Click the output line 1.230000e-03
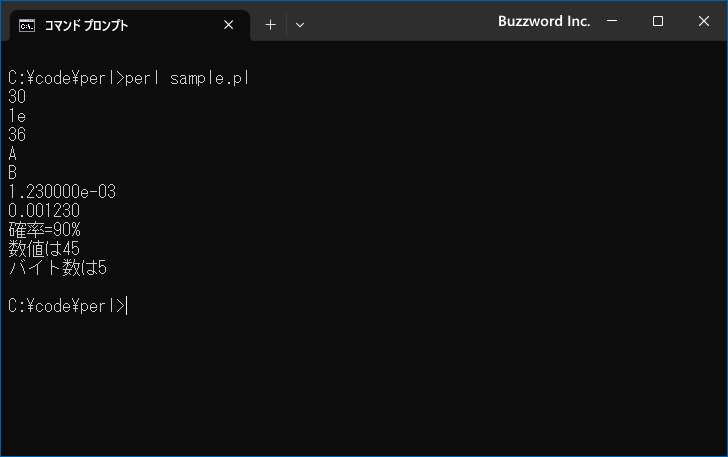 click(x=62, y=192)
